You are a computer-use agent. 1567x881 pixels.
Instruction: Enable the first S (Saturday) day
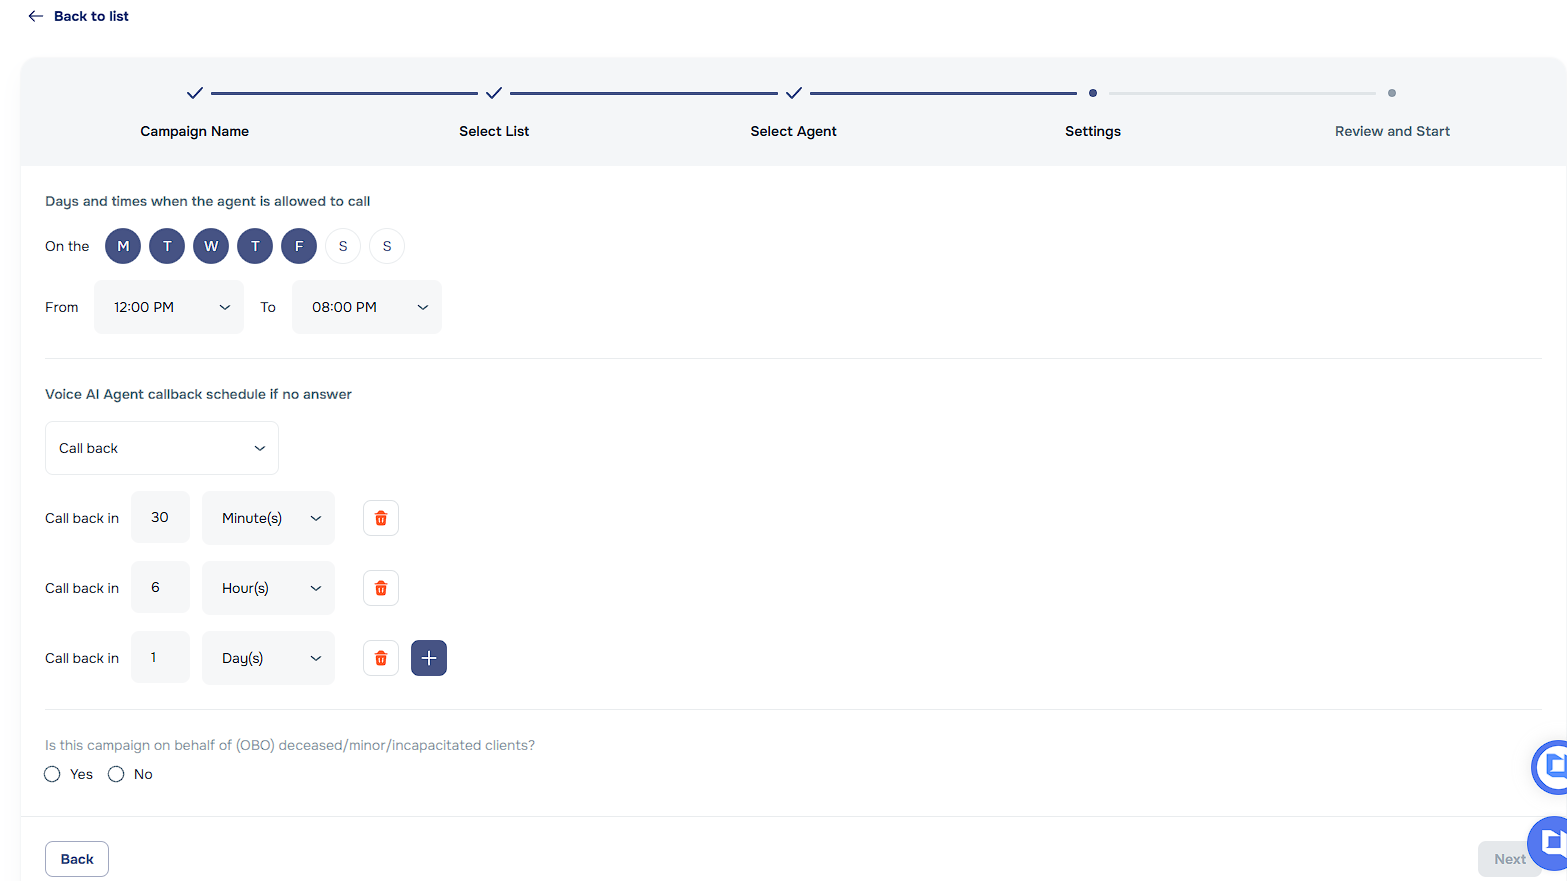[343, 246]
